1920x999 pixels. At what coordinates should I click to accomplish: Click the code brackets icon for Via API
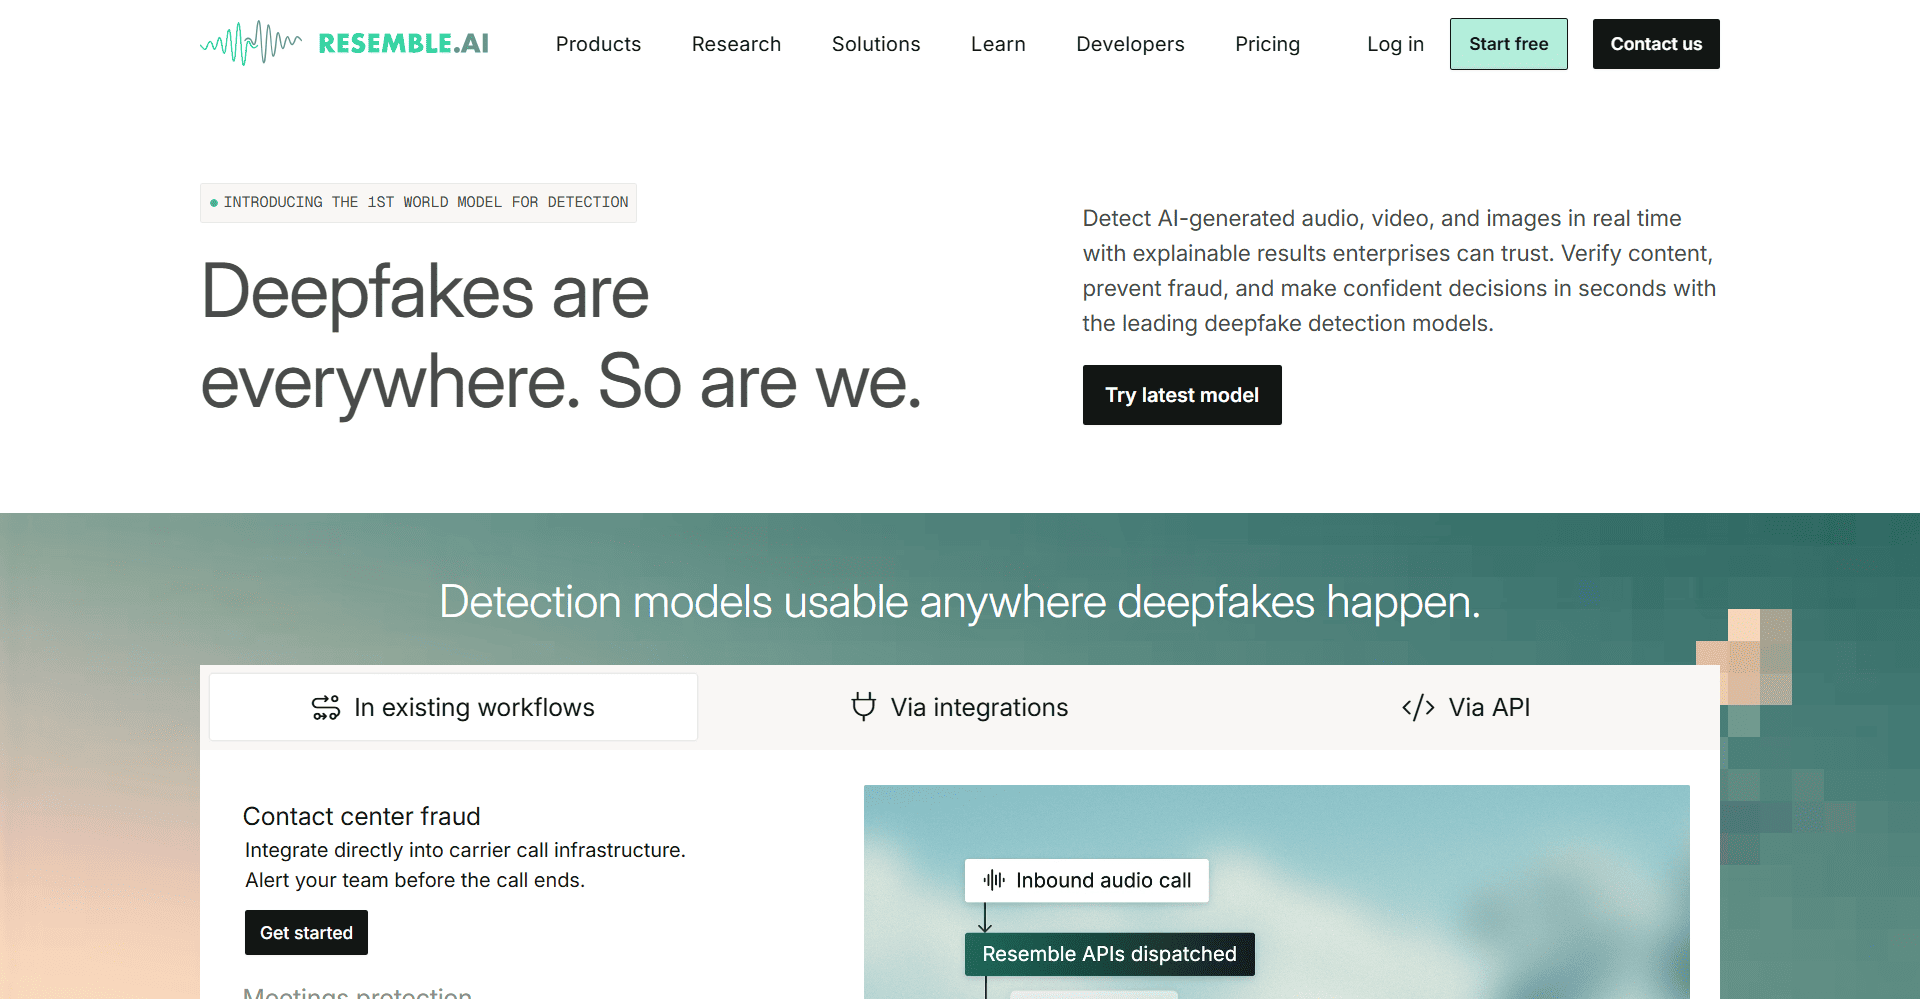(1418, 708)
